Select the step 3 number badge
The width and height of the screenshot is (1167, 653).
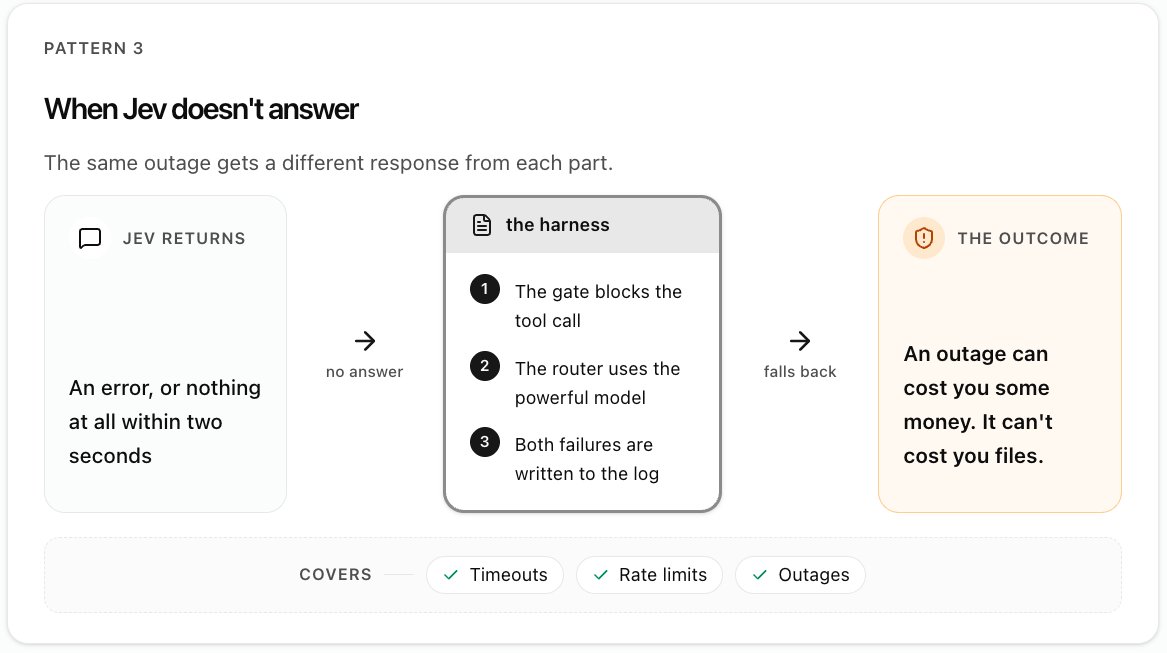(485, 442)
